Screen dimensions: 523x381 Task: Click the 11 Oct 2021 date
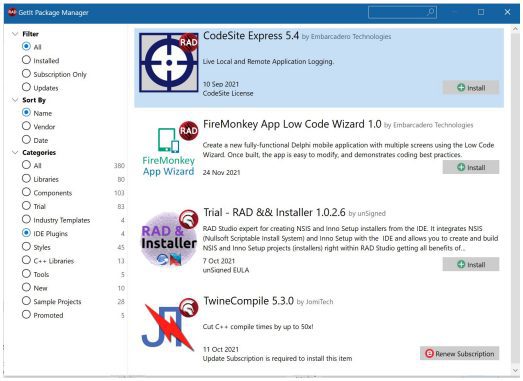(221, 349)
